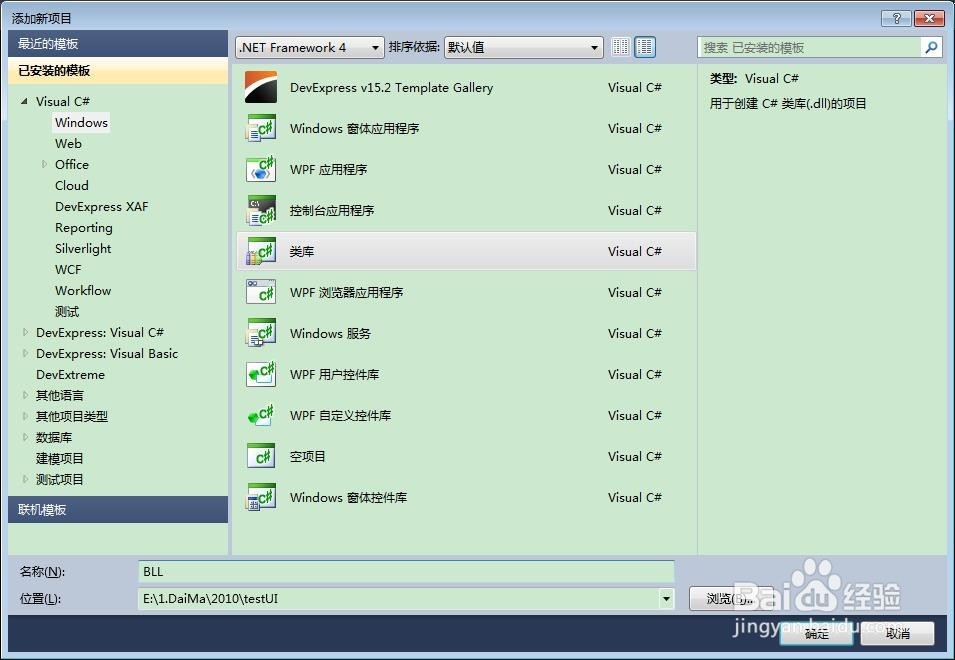This screenshot has height=660, width=955.
Task: Select the WPF 自定义控件库 template name
Action: tap(340, 415)
